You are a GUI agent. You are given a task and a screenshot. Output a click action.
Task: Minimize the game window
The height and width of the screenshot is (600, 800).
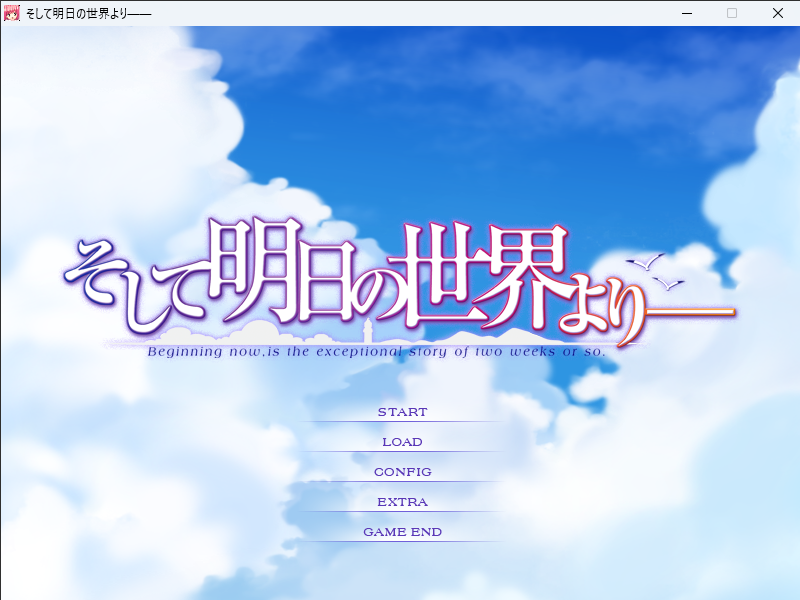tap(687, 13)
